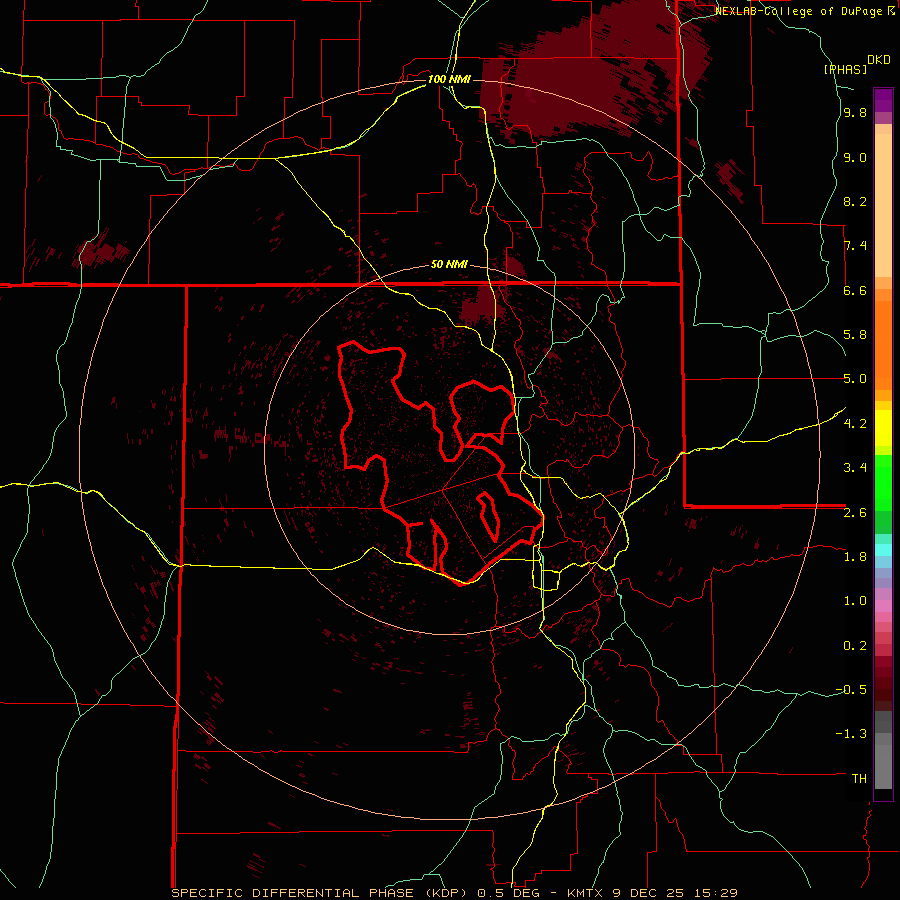Click the small island outline inside the lake
Image resolution: width=900 pixels, height=900 pixels.
(x=489, y=515)
